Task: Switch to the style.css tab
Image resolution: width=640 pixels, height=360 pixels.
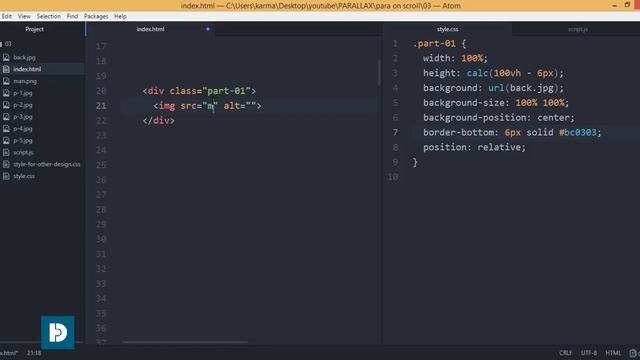Action: pyautogui.click(x=447, y=29)
